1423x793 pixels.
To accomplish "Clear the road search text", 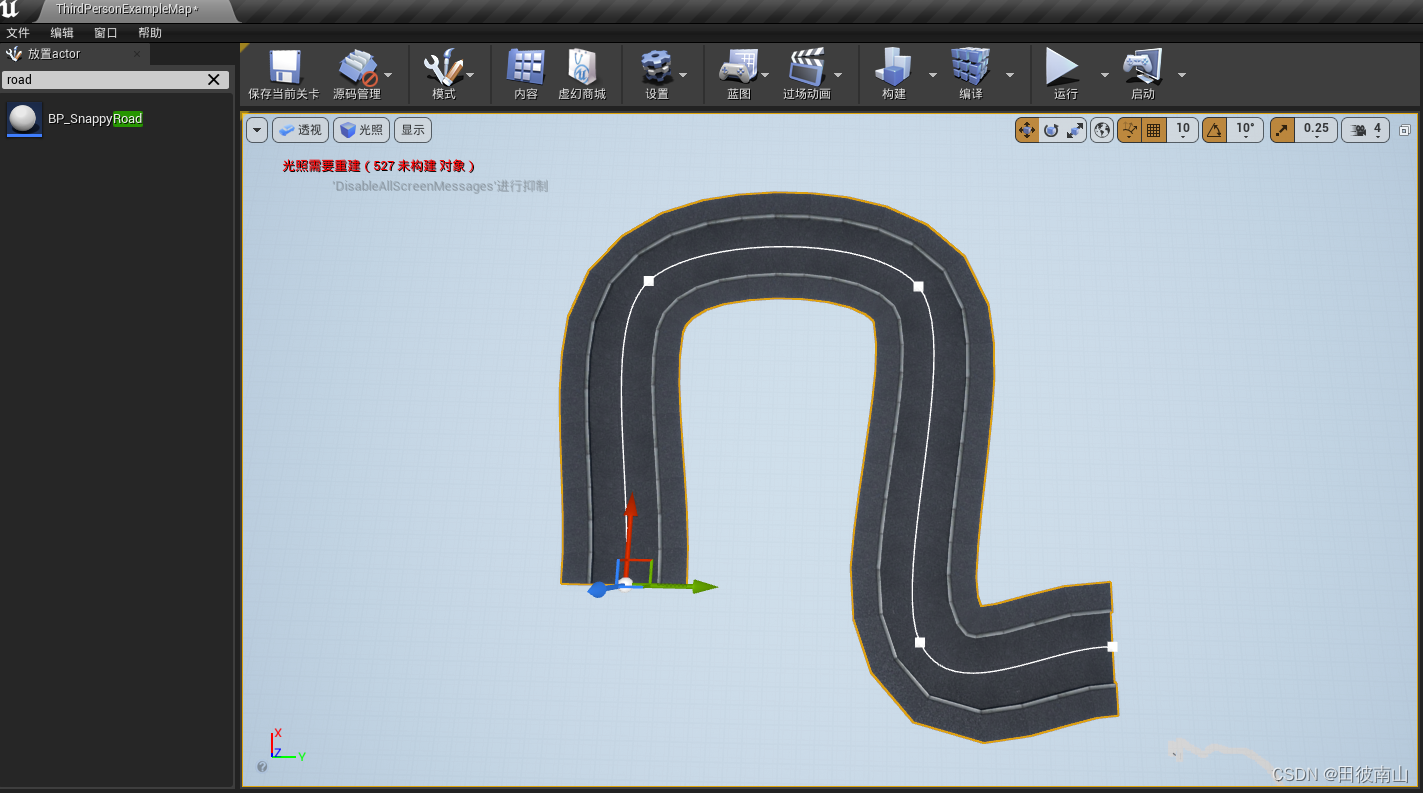I will pyautogui.click(x=213, y=80).
